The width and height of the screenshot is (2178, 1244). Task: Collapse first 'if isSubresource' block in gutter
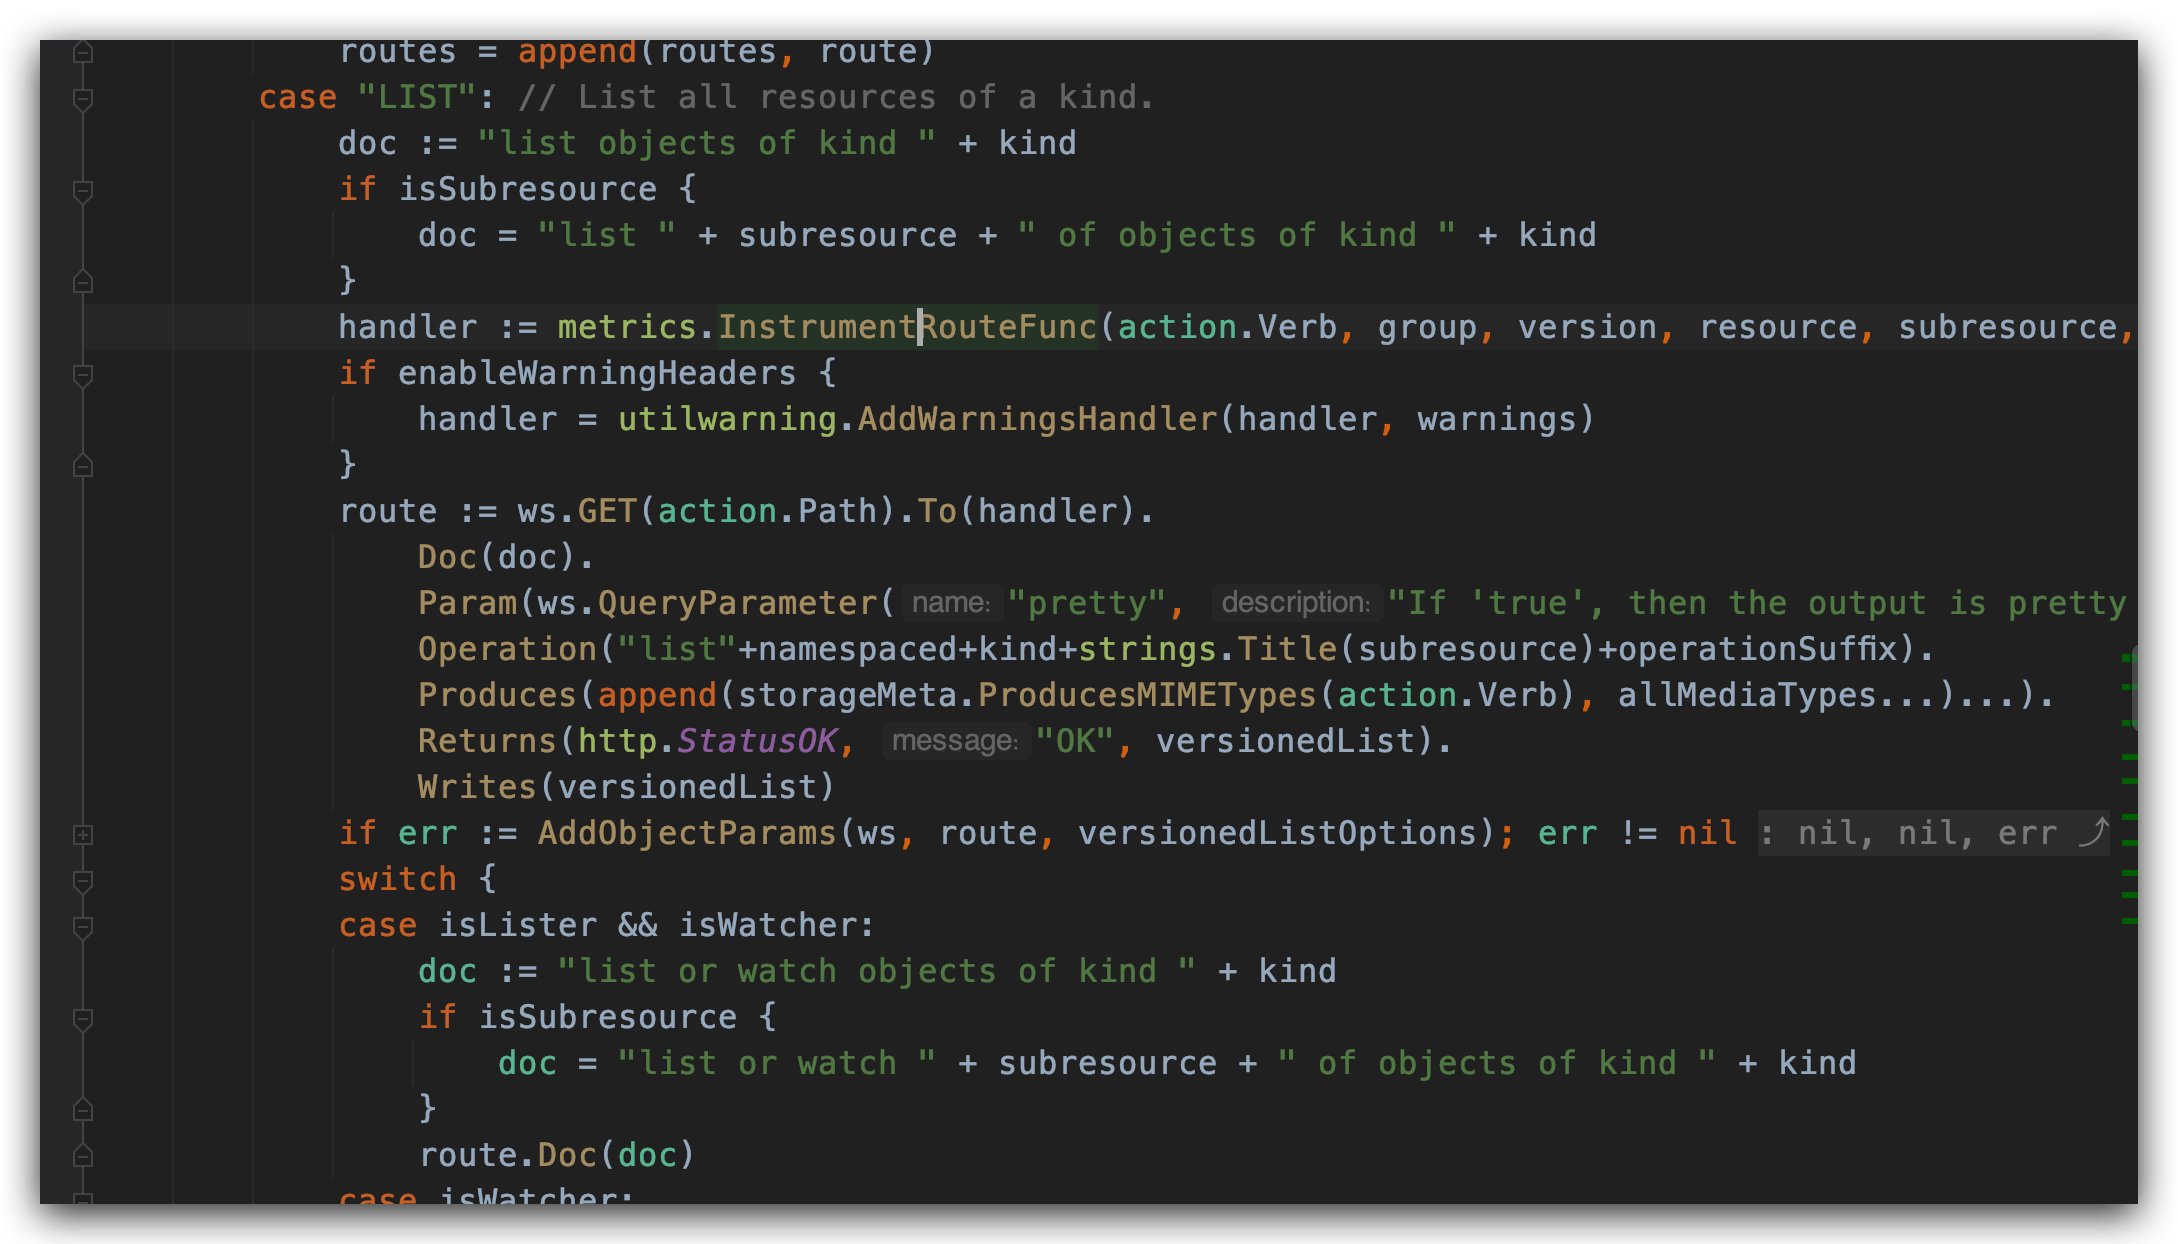tap(83, 190)
